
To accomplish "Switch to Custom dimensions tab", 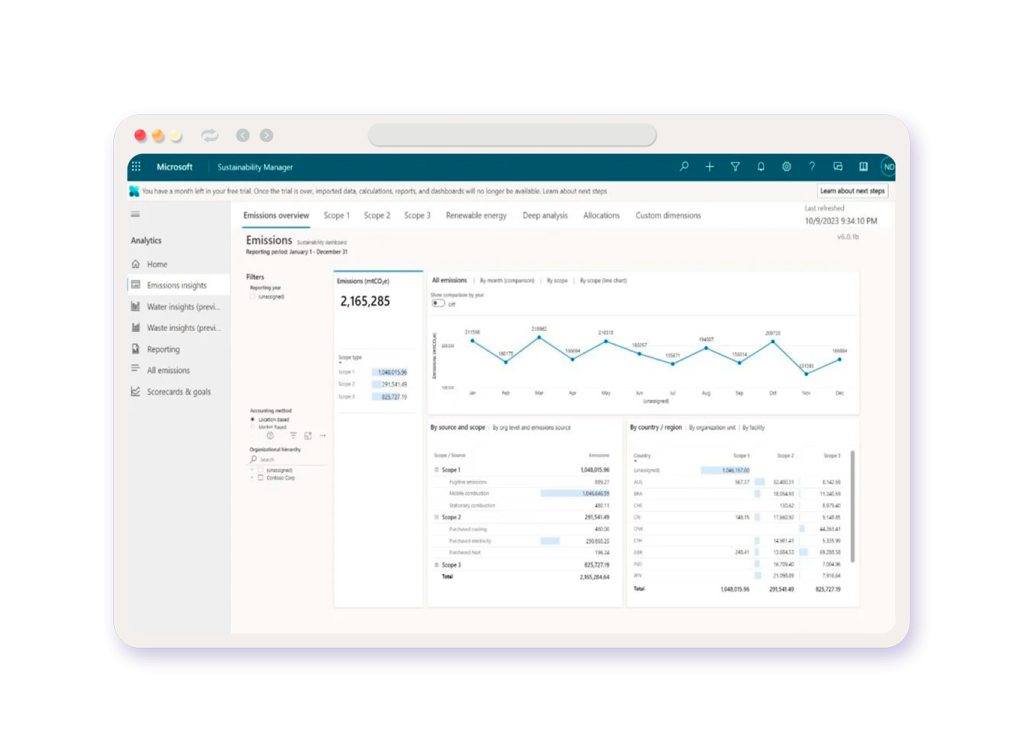I will (668, 215).
